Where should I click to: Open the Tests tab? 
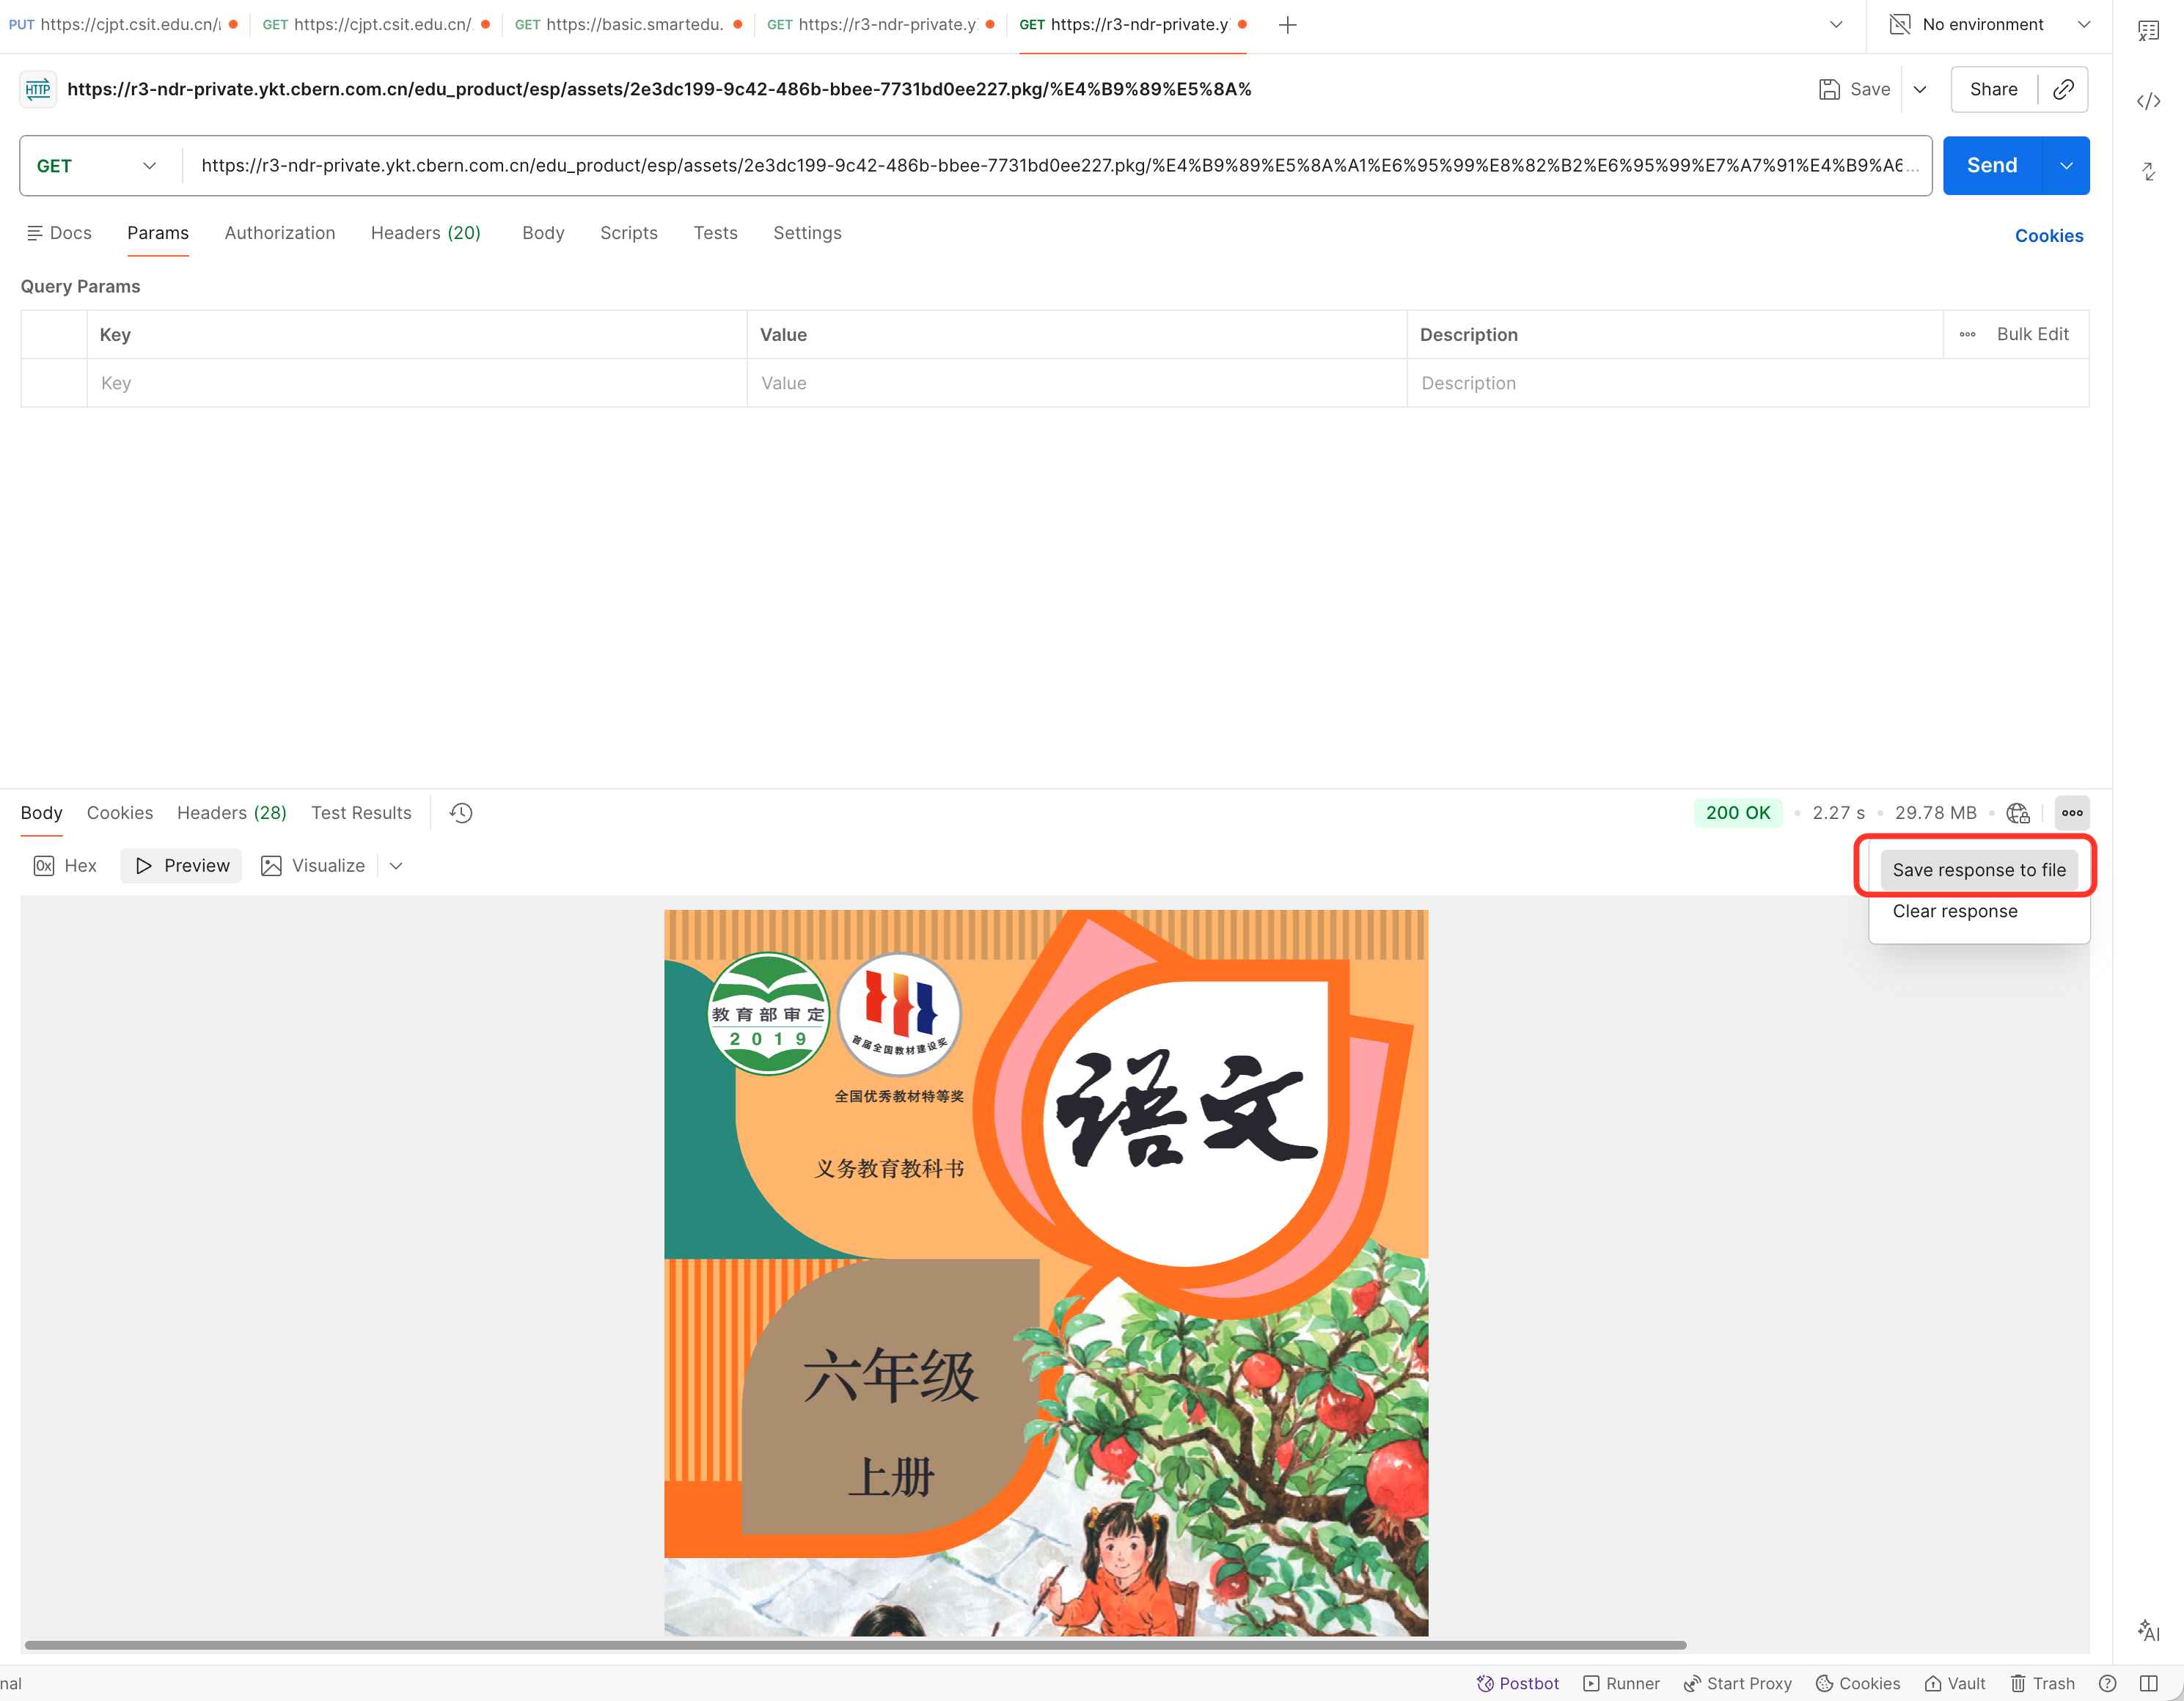point(716,233)
